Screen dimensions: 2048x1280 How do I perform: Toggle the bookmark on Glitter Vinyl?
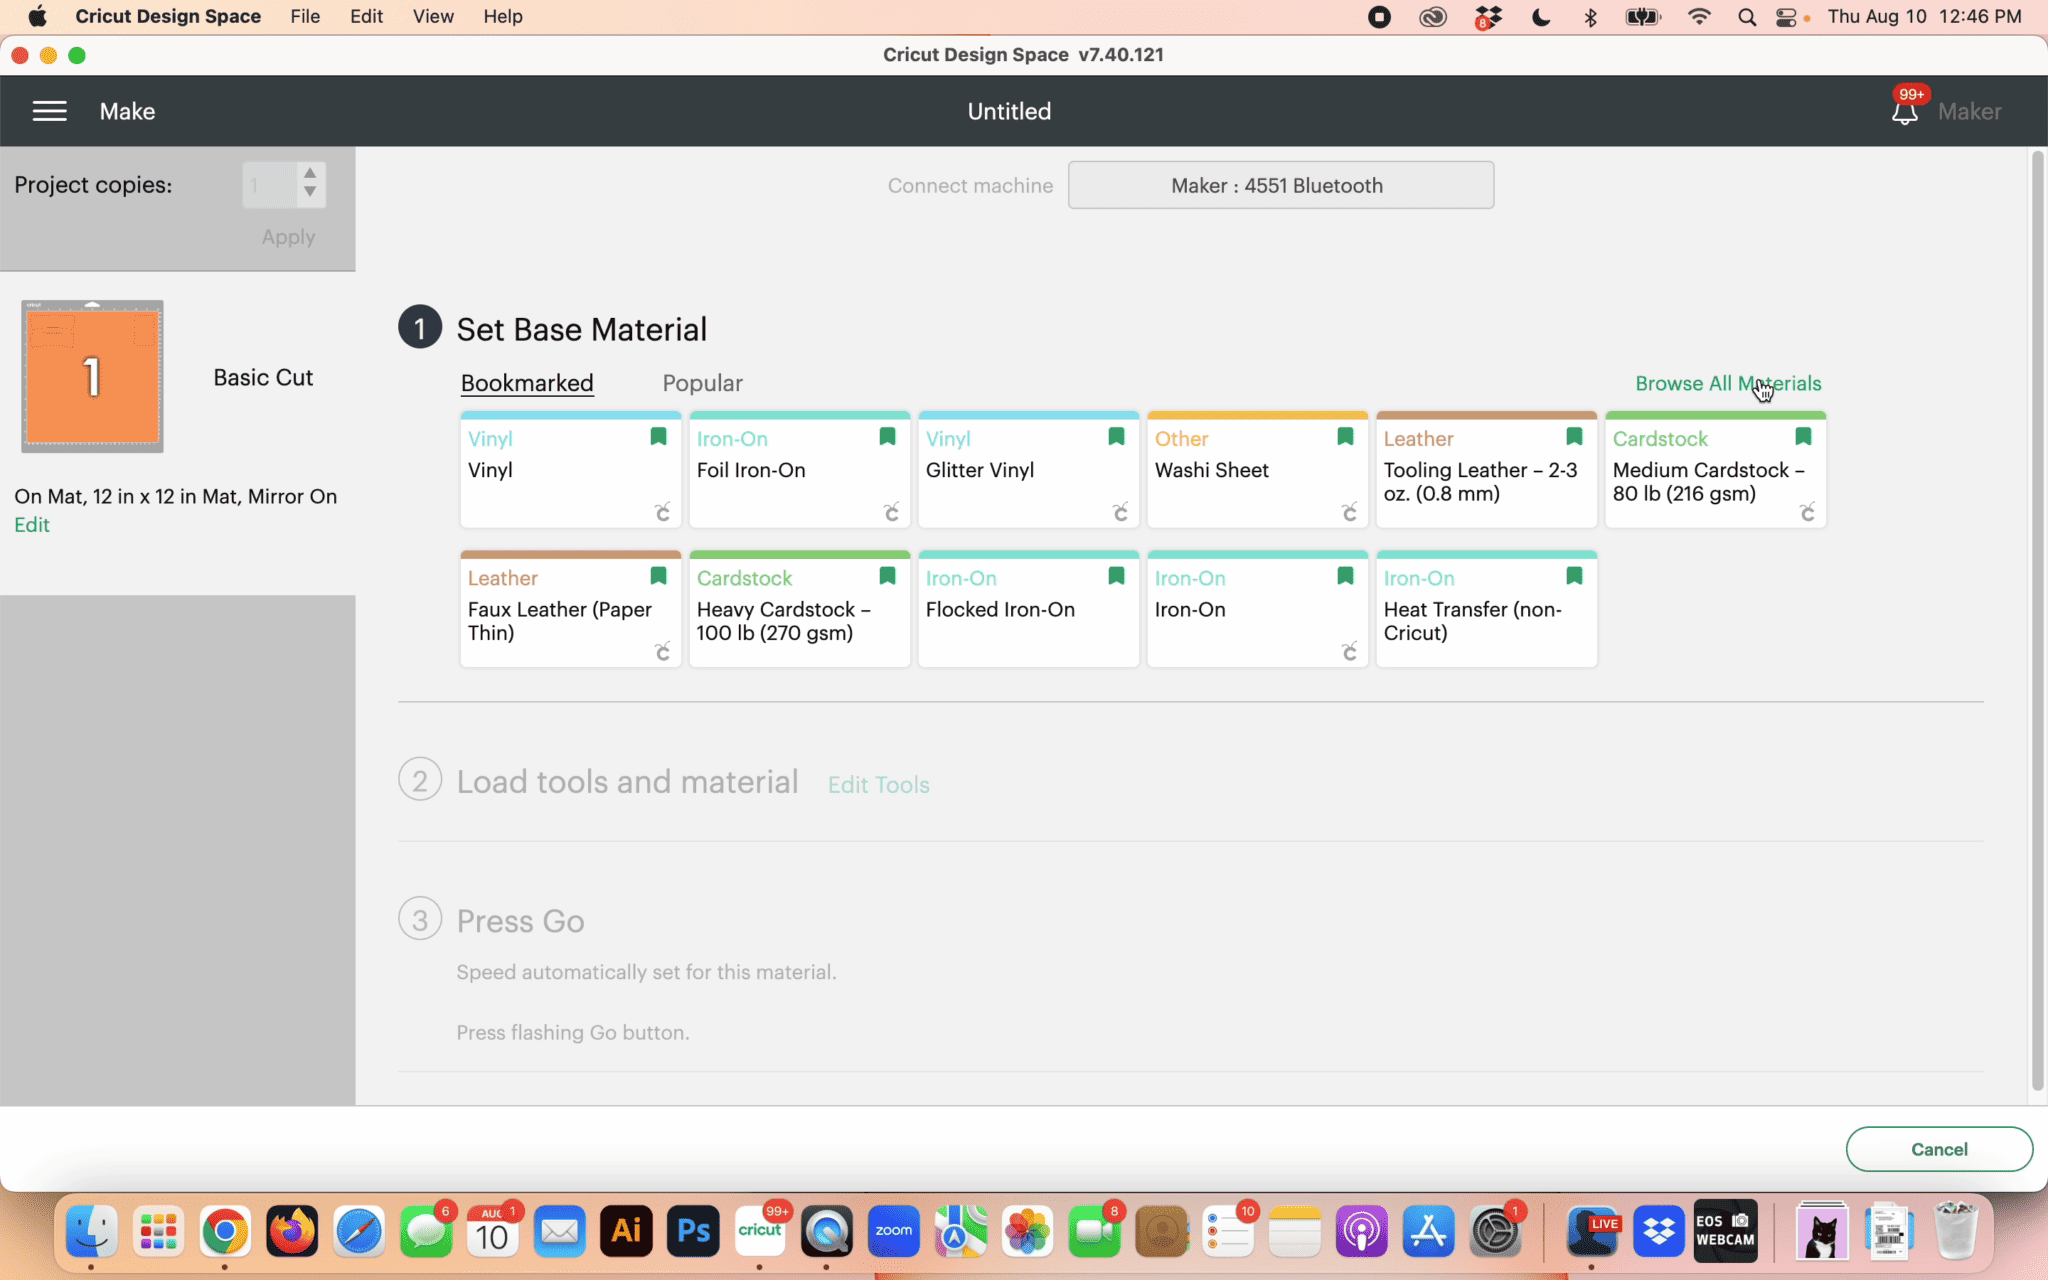click(x=1116, y=437)
